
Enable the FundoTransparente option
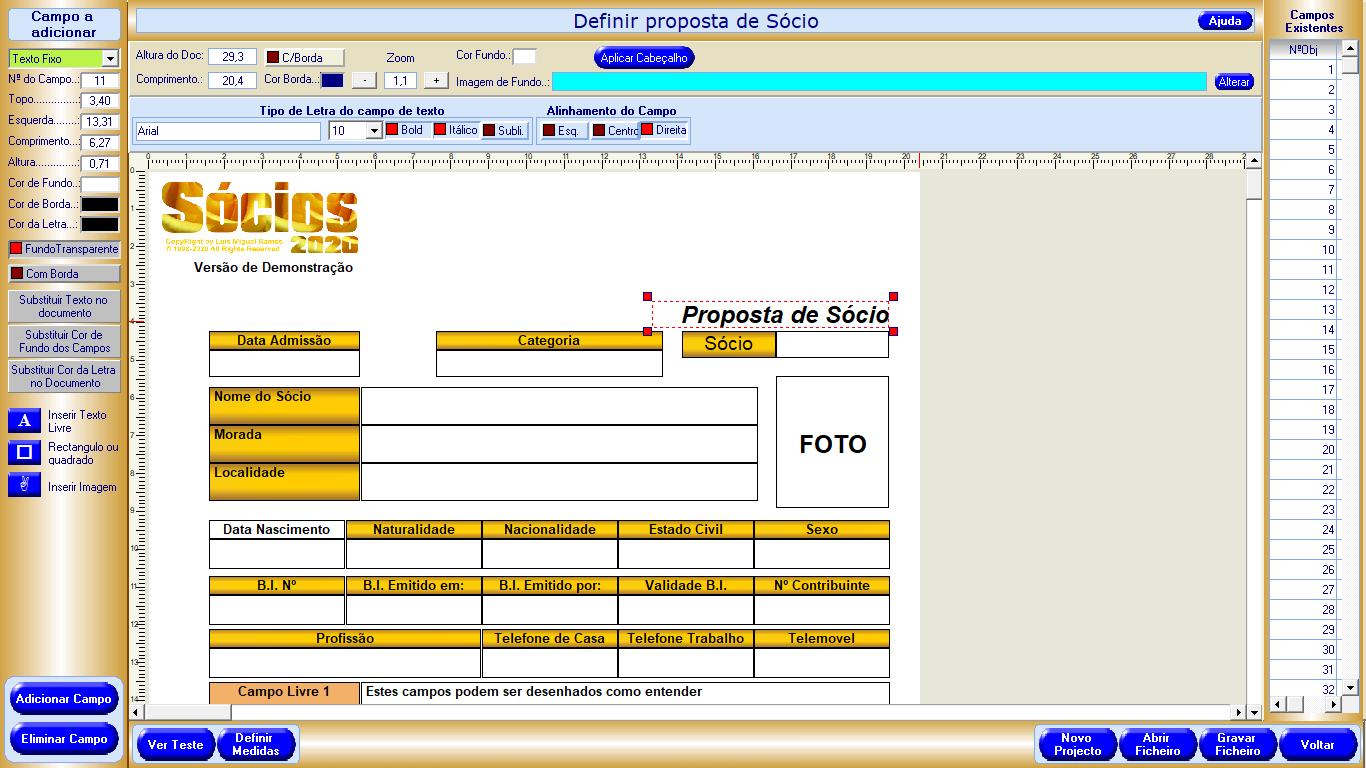point(64,249)
